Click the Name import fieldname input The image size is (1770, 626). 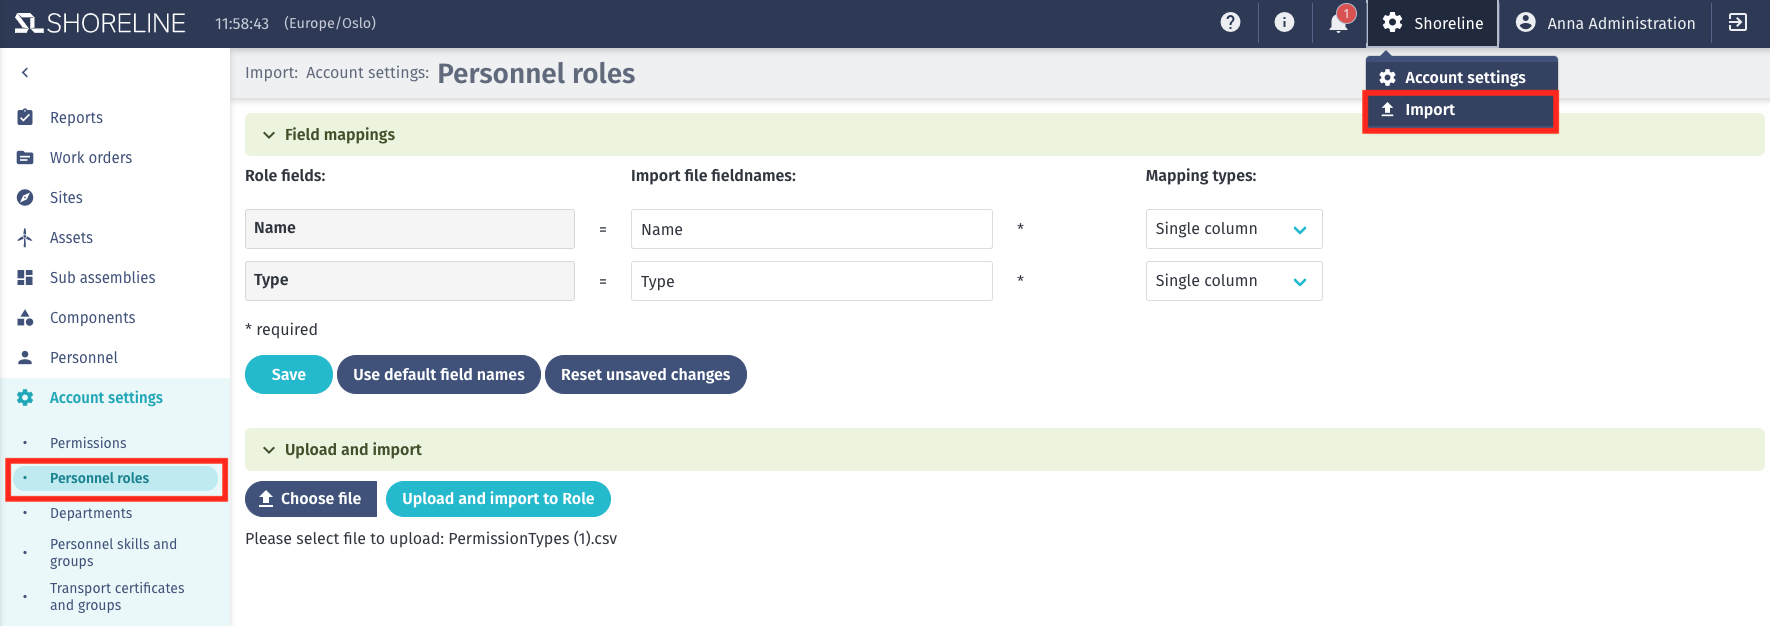[x=811, y=229]
